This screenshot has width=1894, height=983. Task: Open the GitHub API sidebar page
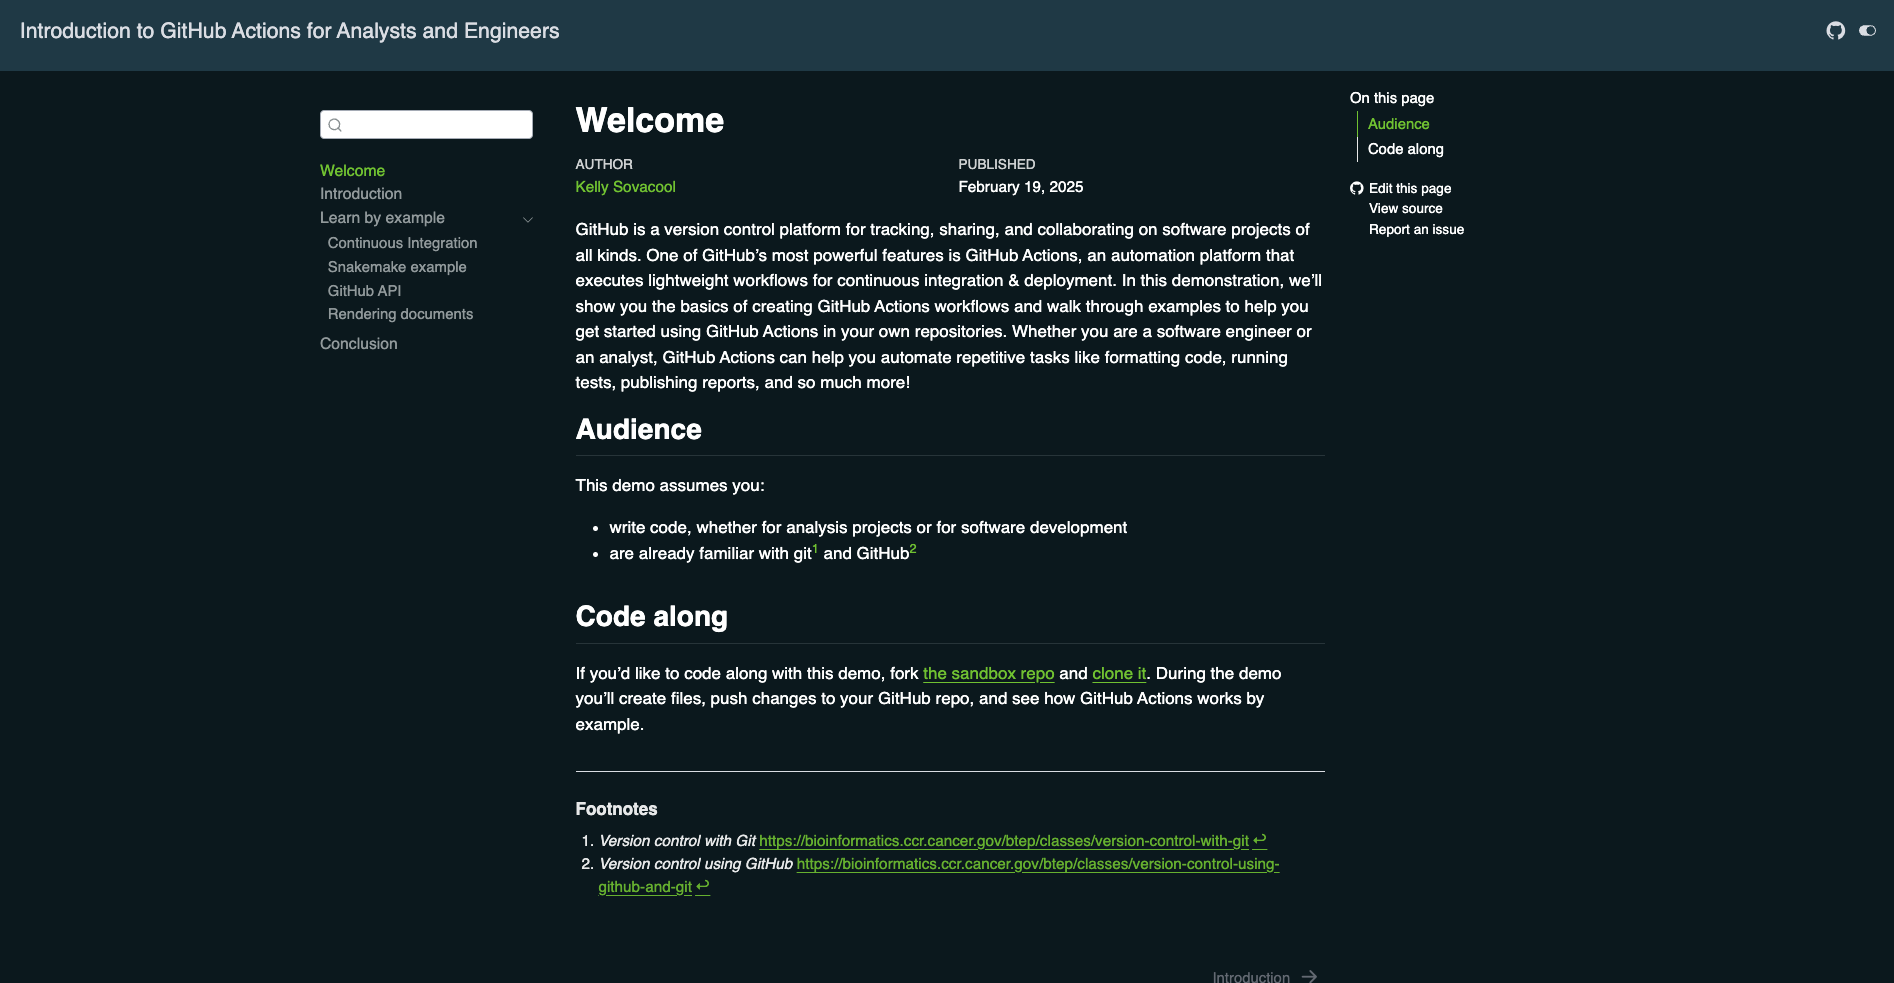364,291
